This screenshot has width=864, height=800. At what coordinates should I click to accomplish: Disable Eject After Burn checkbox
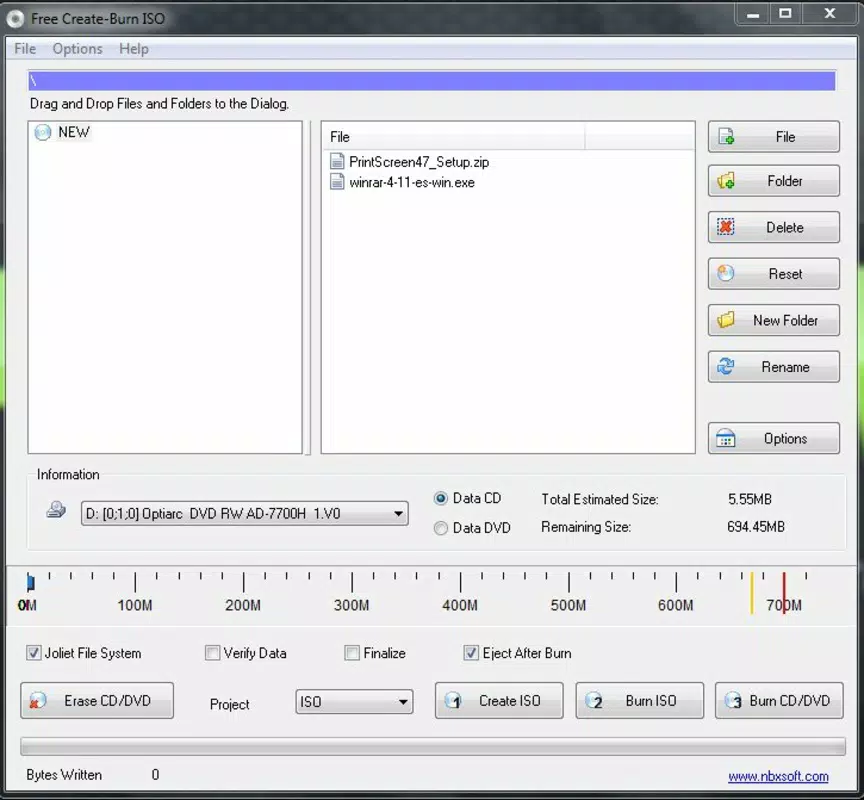click(471, 653)
